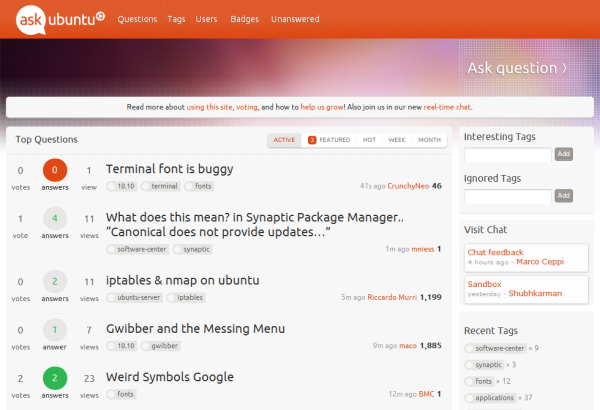Open the Tags nav item
600x410 pixels.
[x=176, y=19]
